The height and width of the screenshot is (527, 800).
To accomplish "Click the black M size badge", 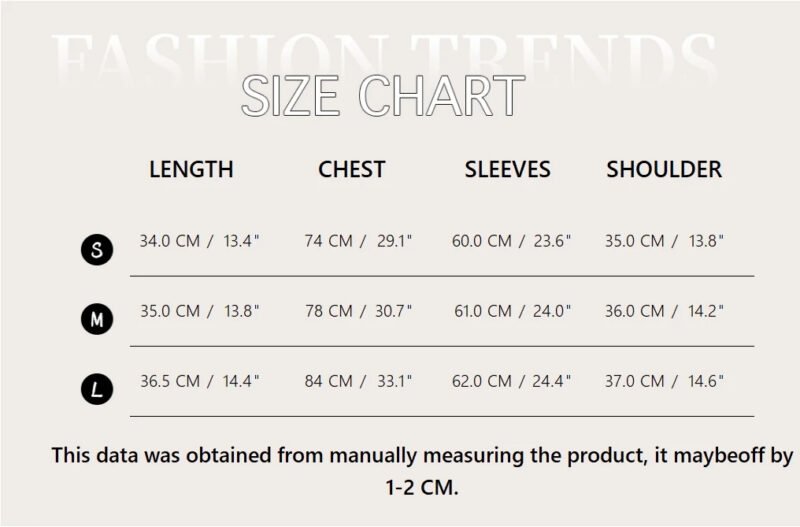I will point(97,319).
